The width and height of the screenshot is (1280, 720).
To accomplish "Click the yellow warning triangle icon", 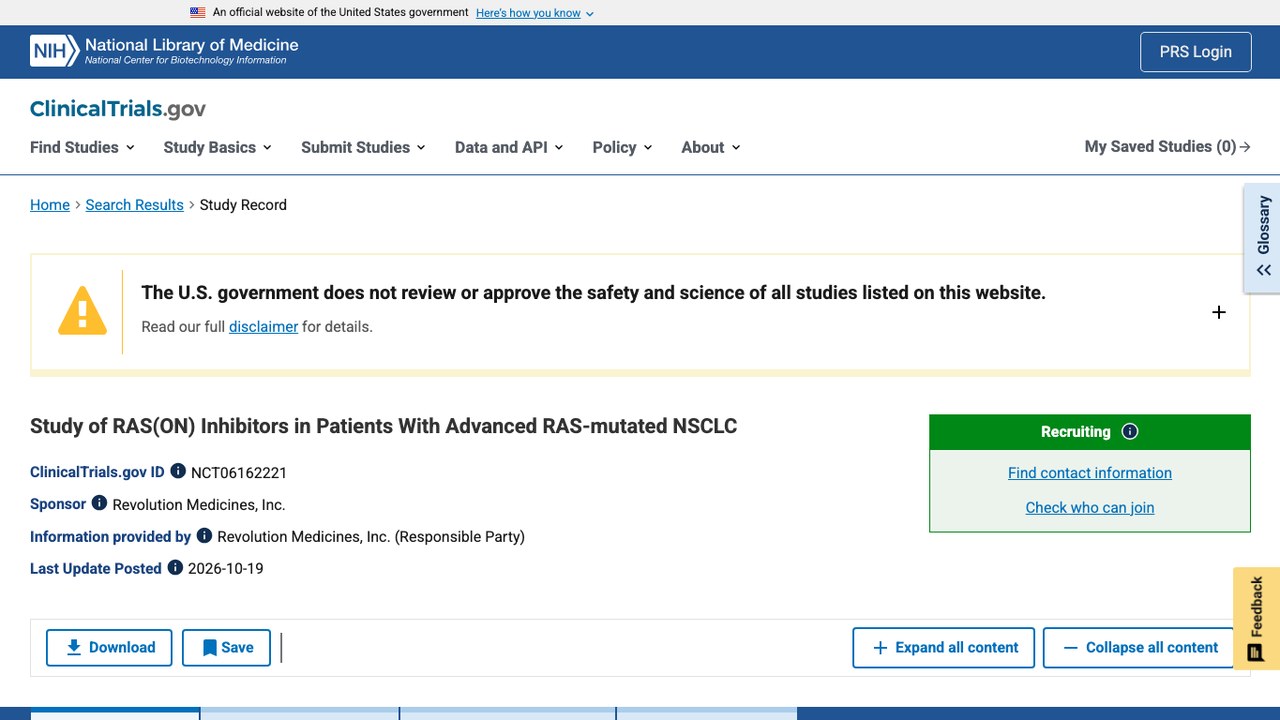I will [82, 311].
